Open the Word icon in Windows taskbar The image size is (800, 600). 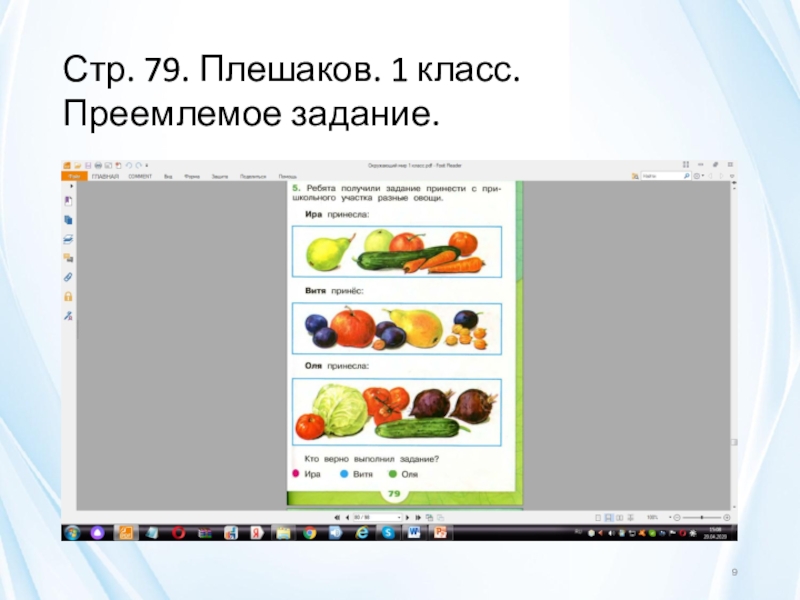(413, 533)
